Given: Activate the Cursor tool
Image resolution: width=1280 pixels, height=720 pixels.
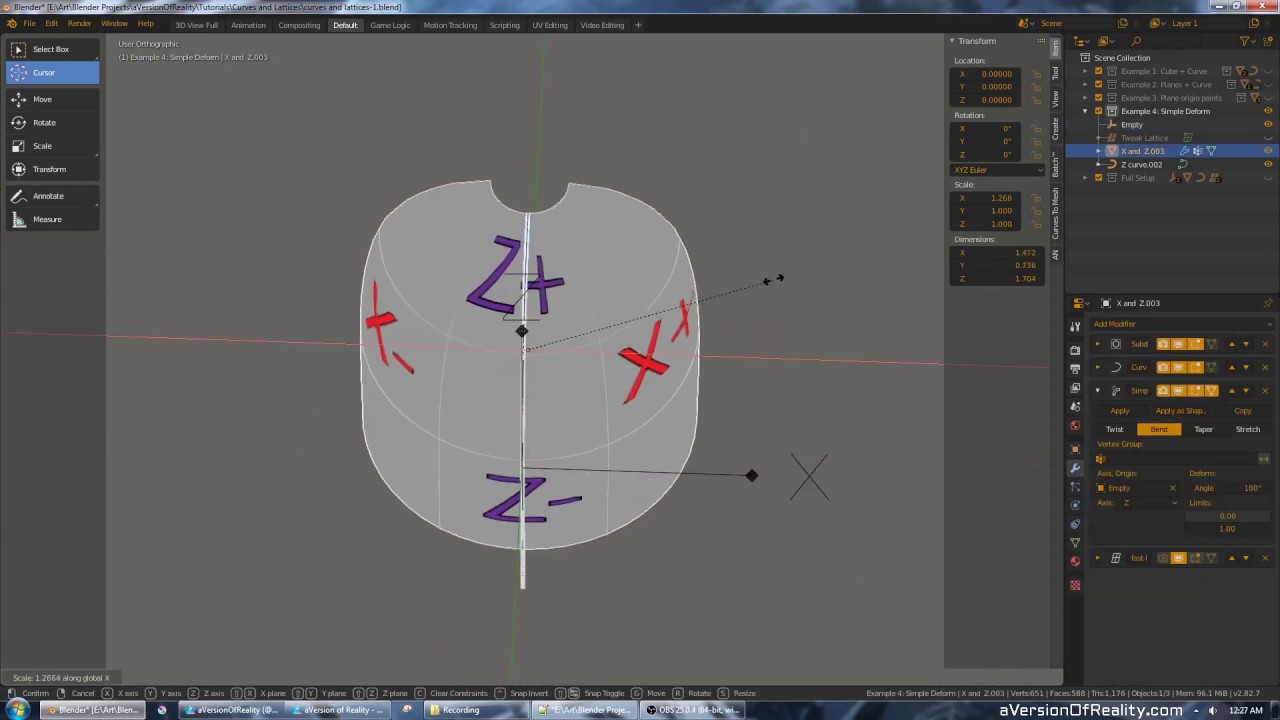Looking at the screenshot, I should [x=52, y=72].
